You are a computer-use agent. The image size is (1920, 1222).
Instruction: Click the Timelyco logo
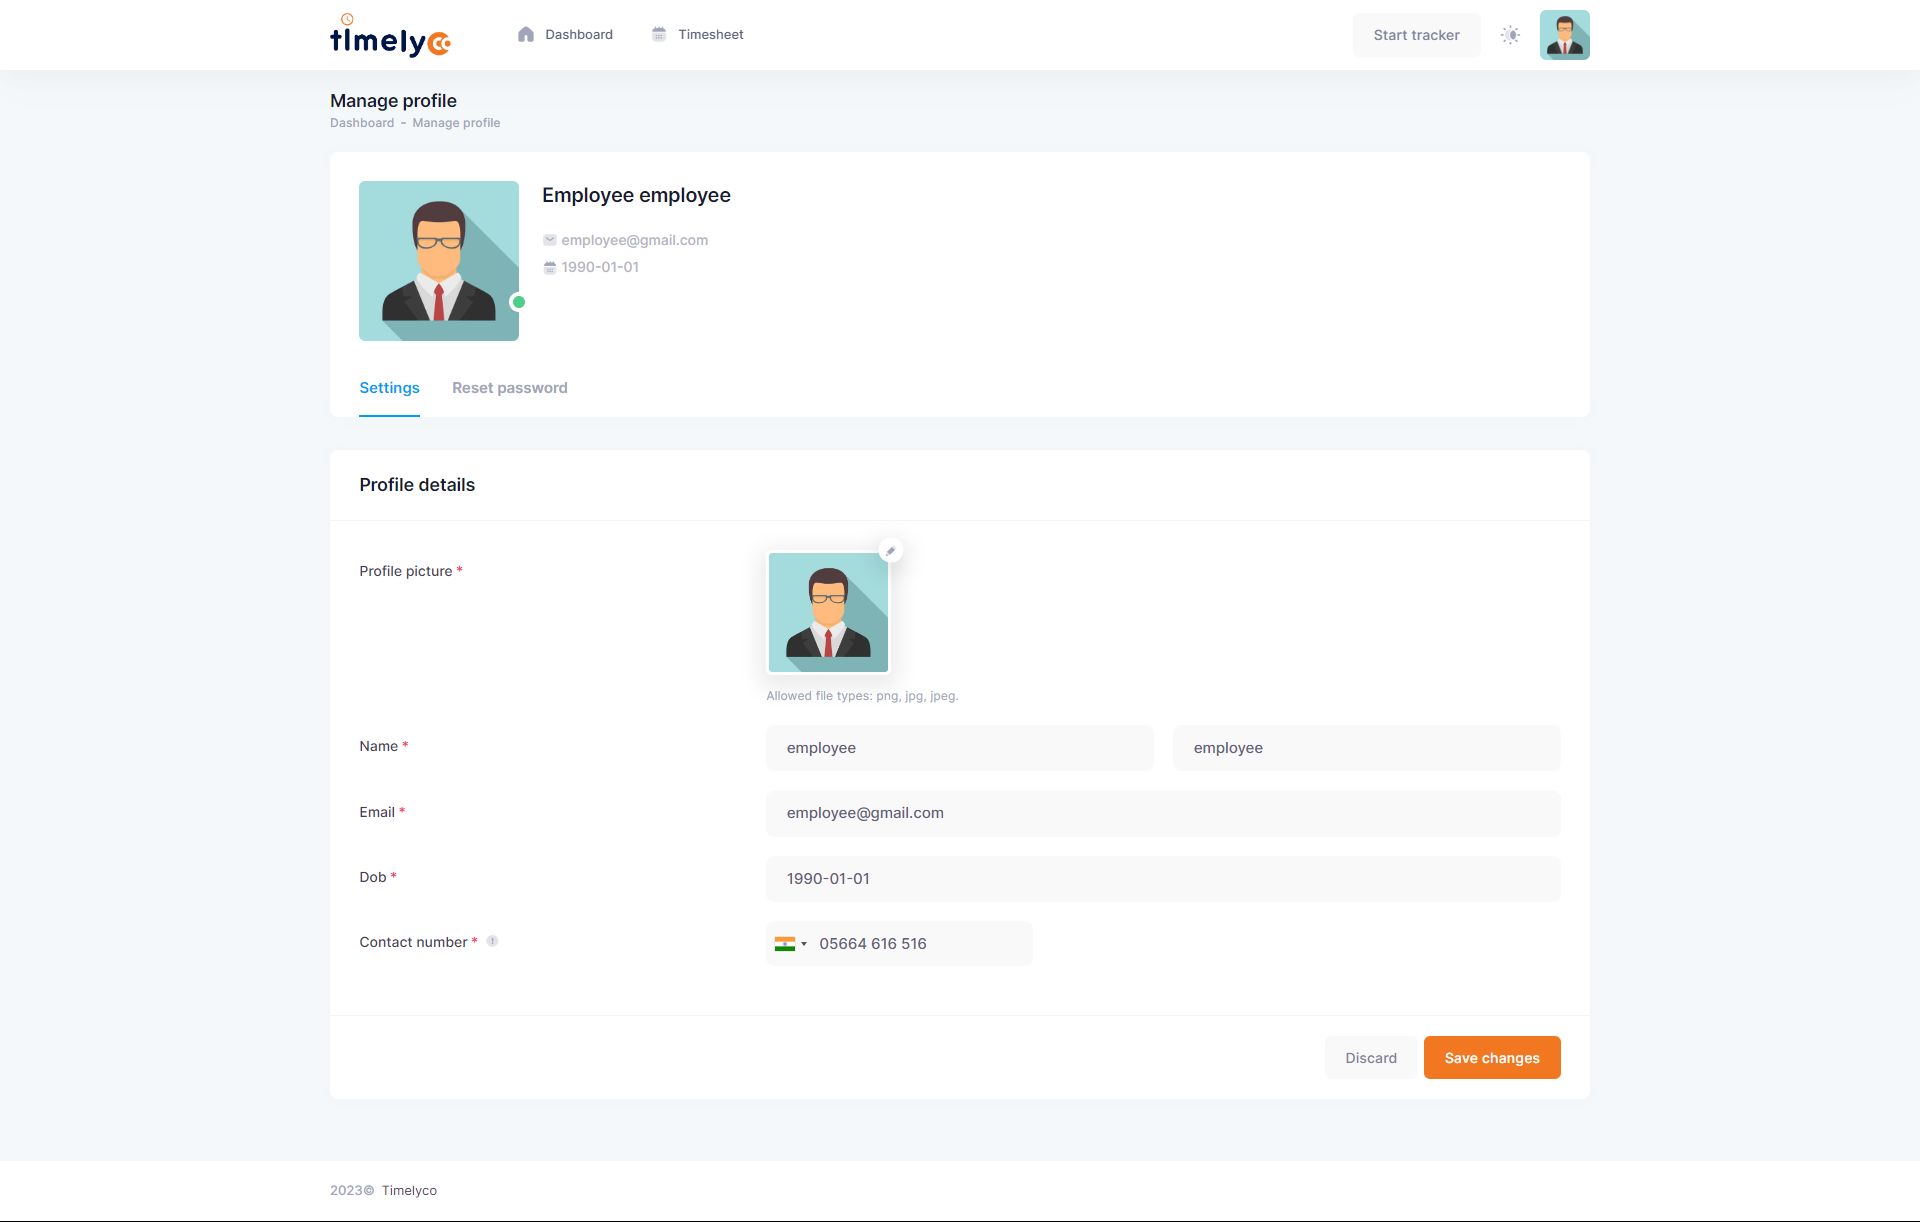pyautogui.click(x=390, y=36)
